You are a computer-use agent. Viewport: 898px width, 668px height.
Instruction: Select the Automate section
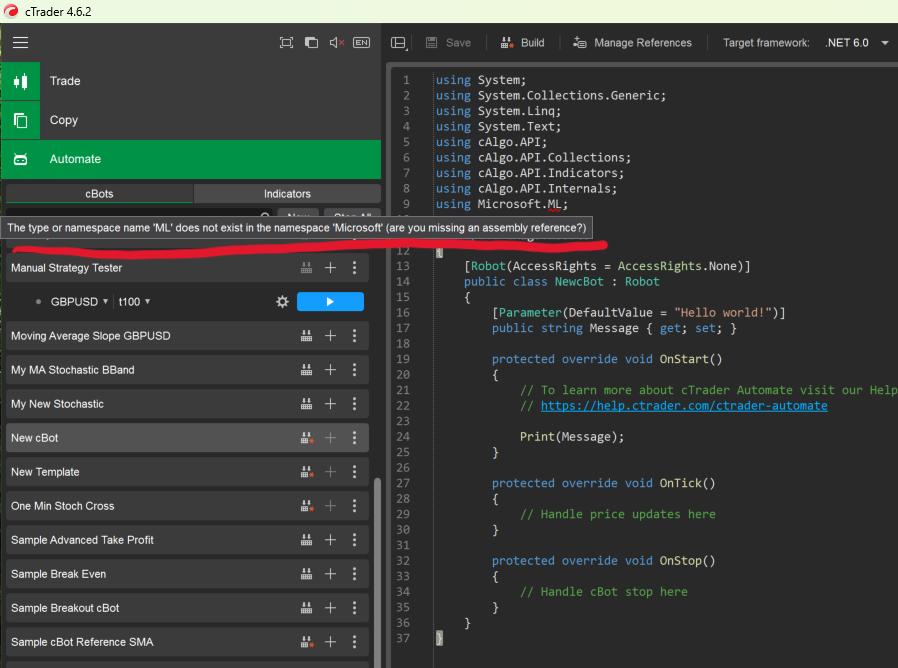click(191, 159)
